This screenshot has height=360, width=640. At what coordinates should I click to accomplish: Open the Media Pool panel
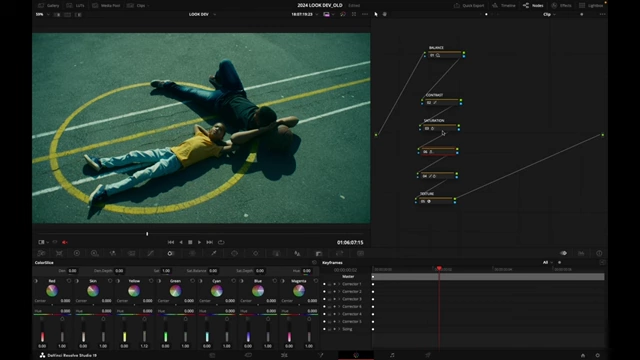pyautogui.click(x=106, y=6)
